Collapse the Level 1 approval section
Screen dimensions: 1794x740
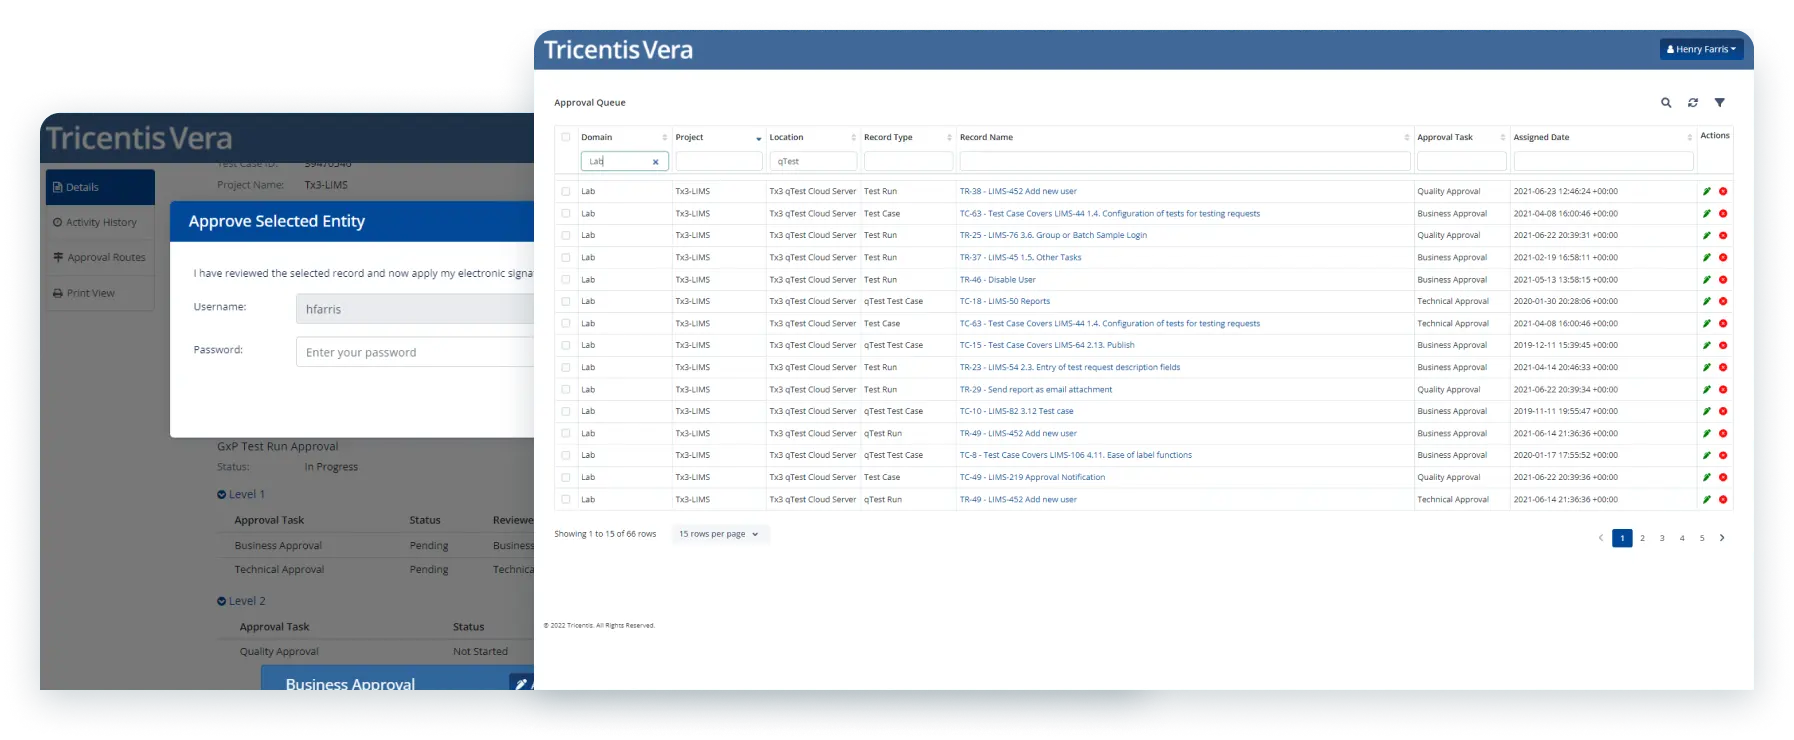click(222, 494)
